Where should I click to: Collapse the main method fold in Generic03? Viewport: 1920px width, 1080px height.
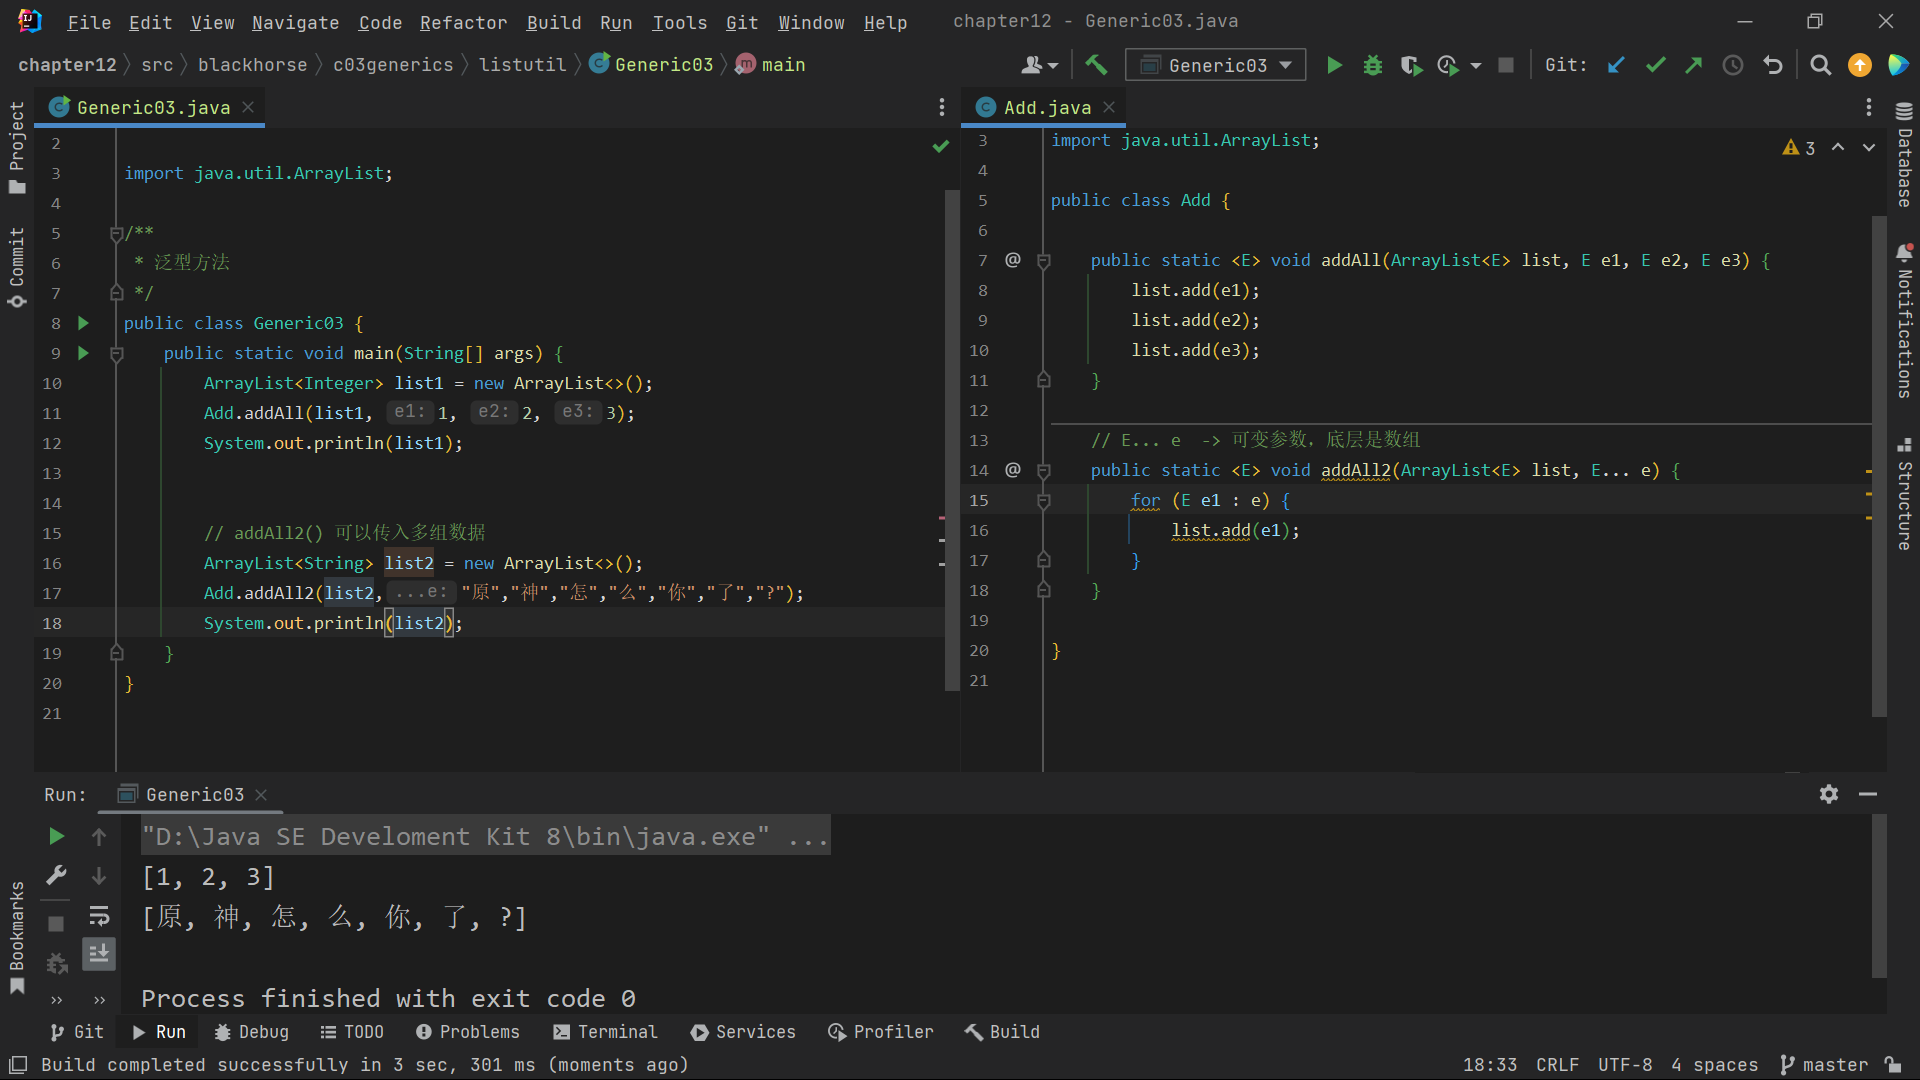116,353
